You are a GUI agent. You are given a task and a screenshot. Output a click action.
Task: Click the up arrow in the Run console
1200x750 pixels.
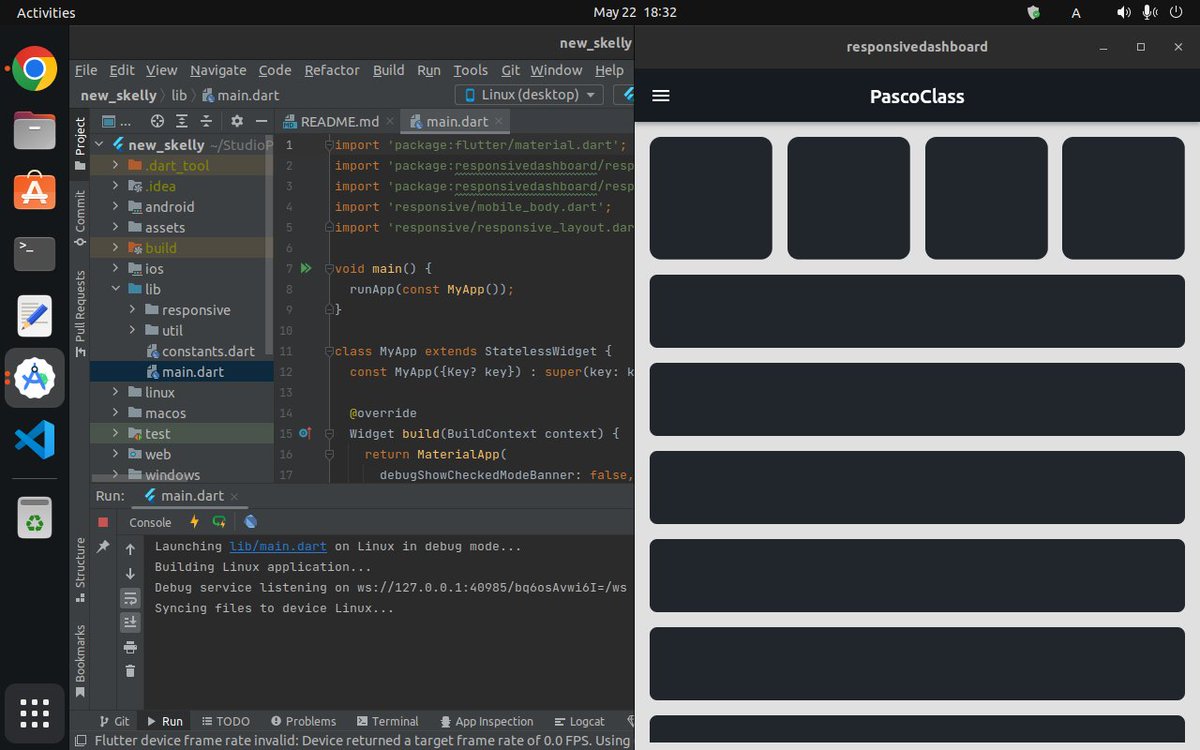[x=130, y=550]
